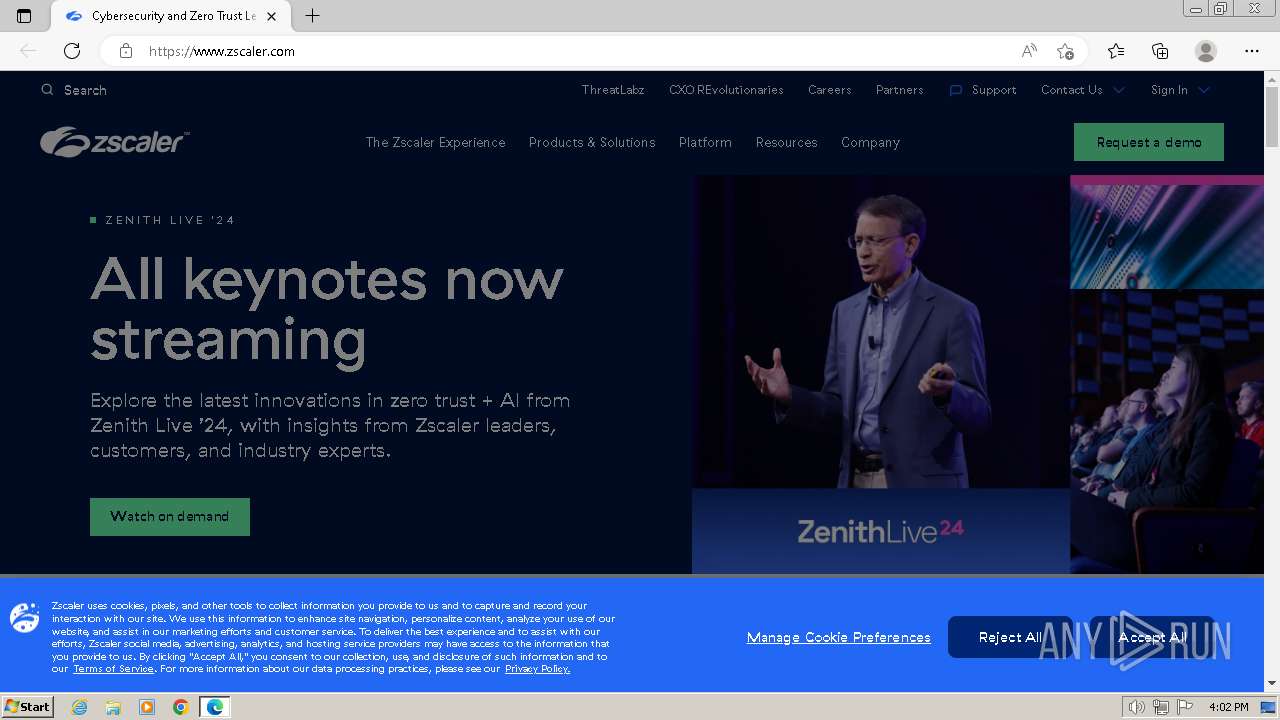Click the Microsoft Edge taskbar icon
The image size is (1280, 720).
(x=214, y=707)
